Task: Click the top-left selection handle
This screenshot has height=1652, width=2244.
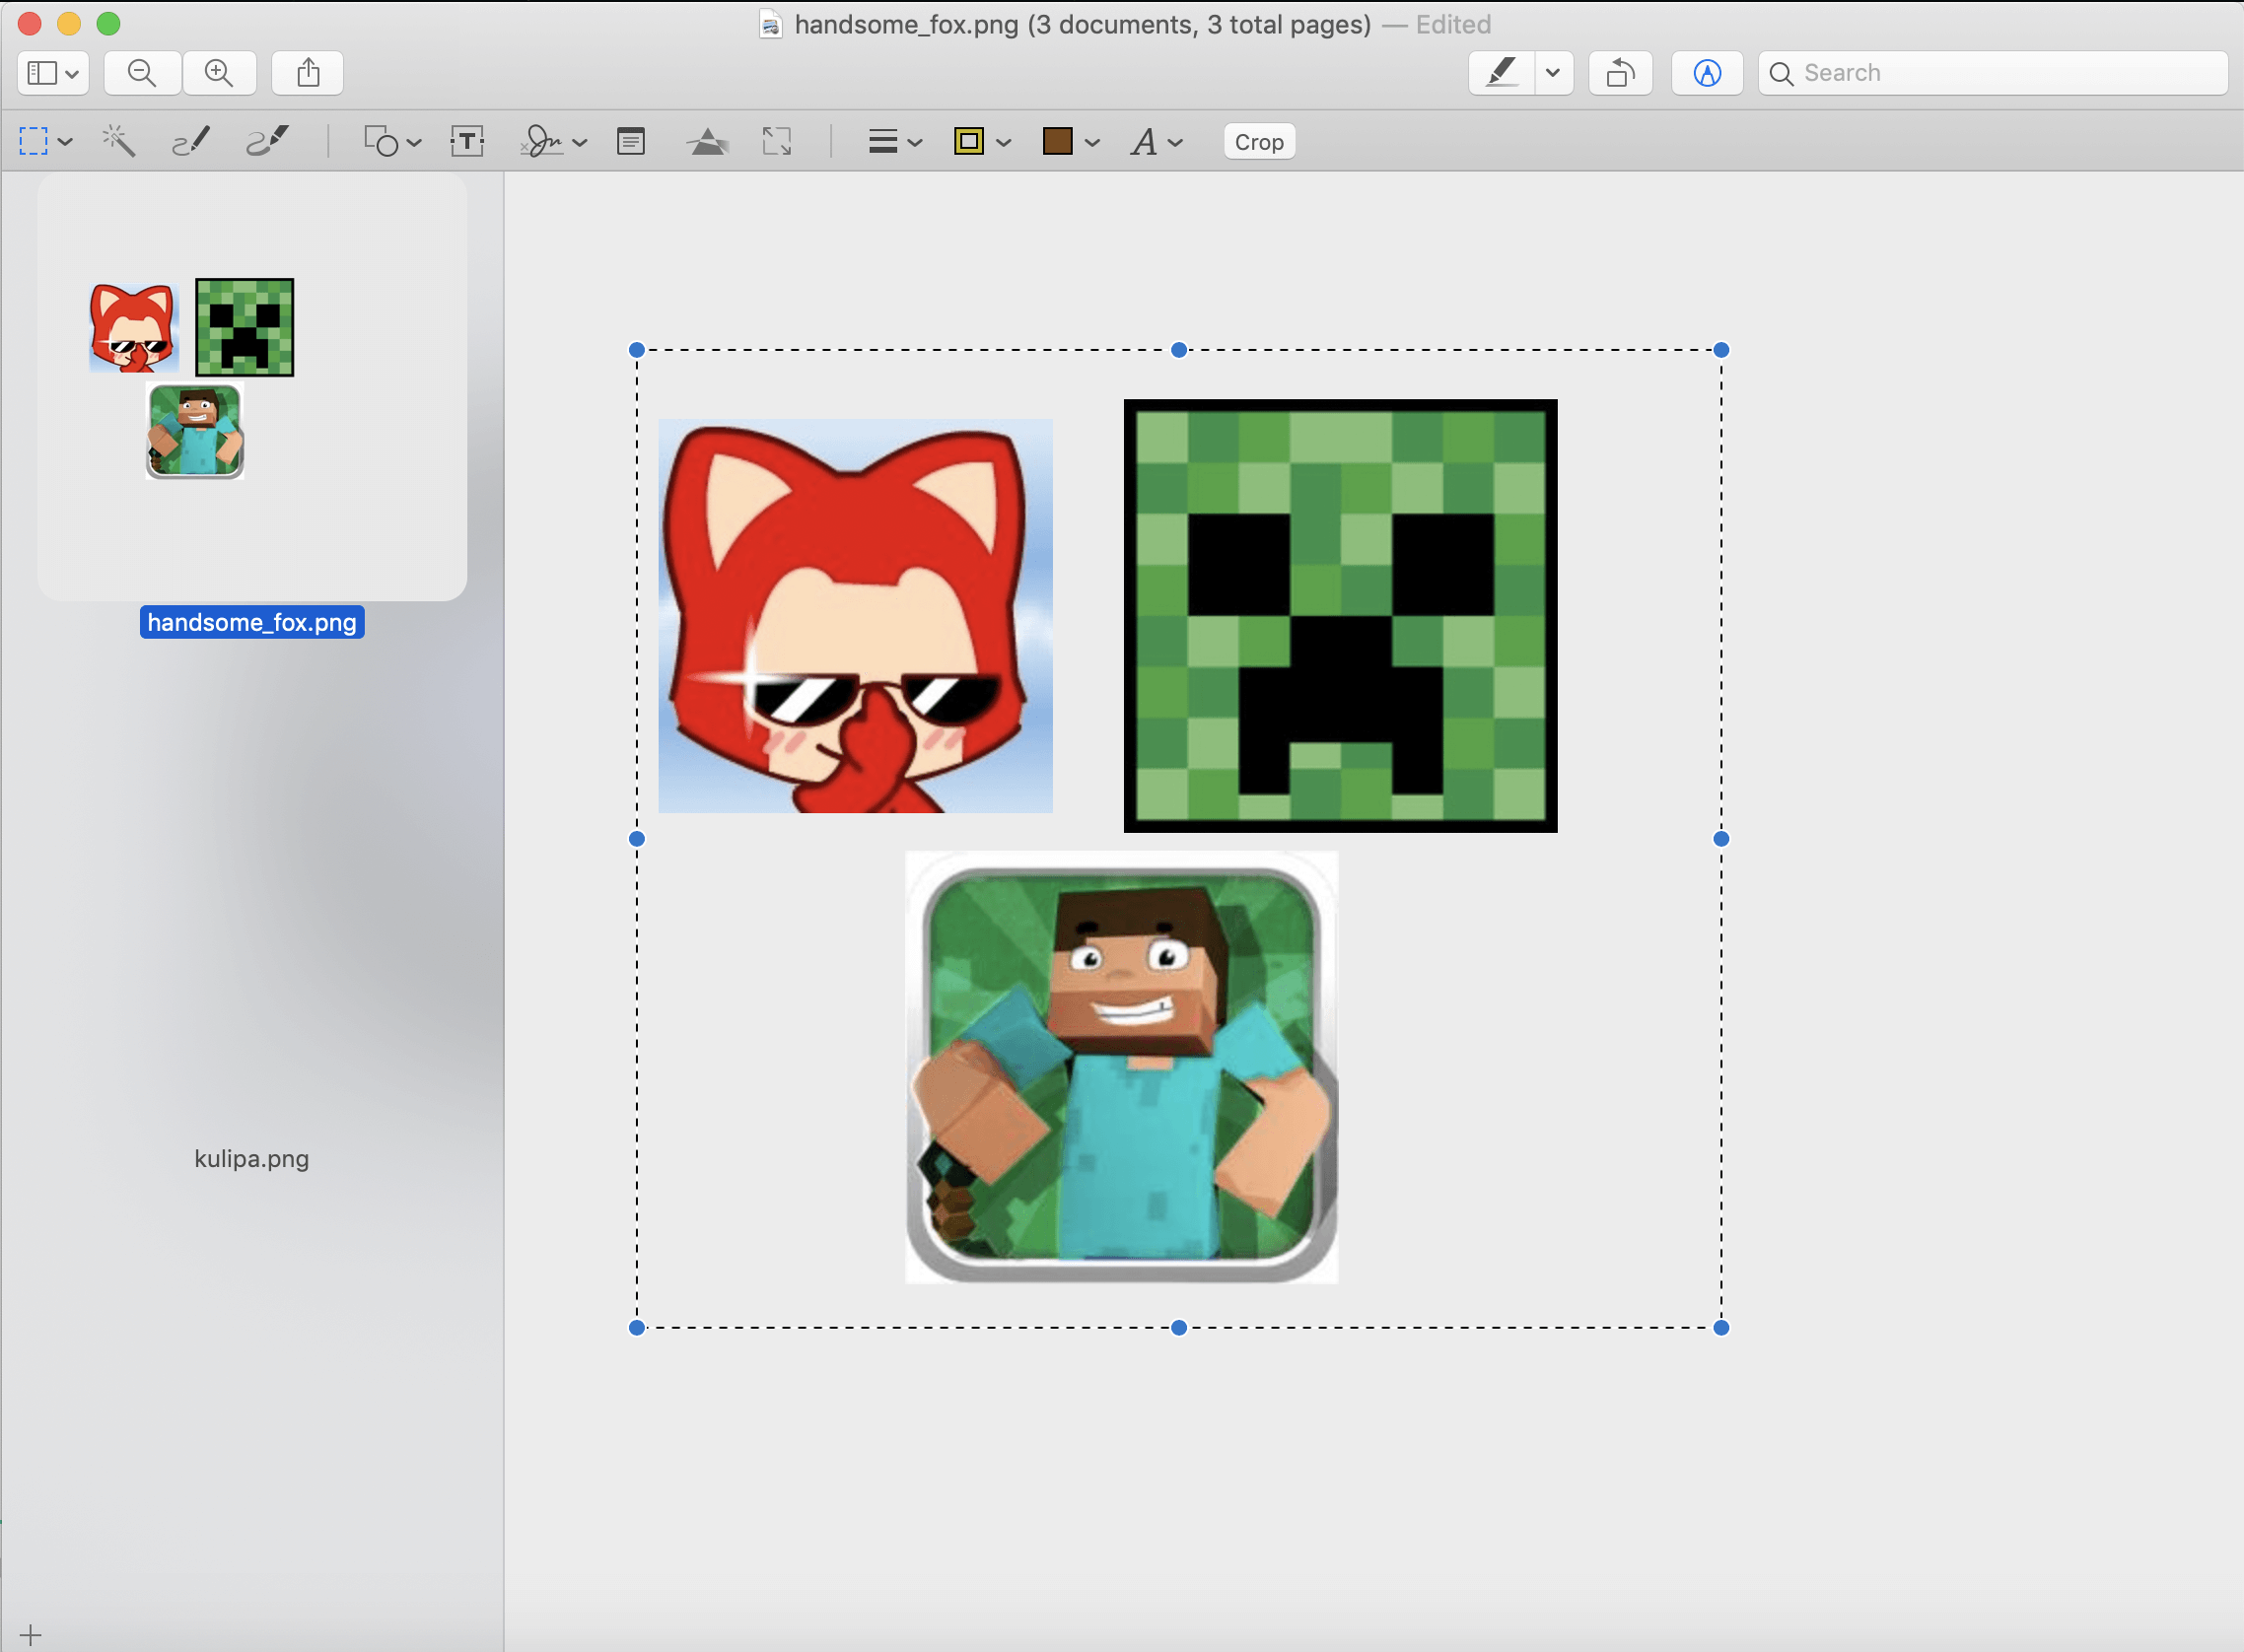Action: tap(637, 350)
